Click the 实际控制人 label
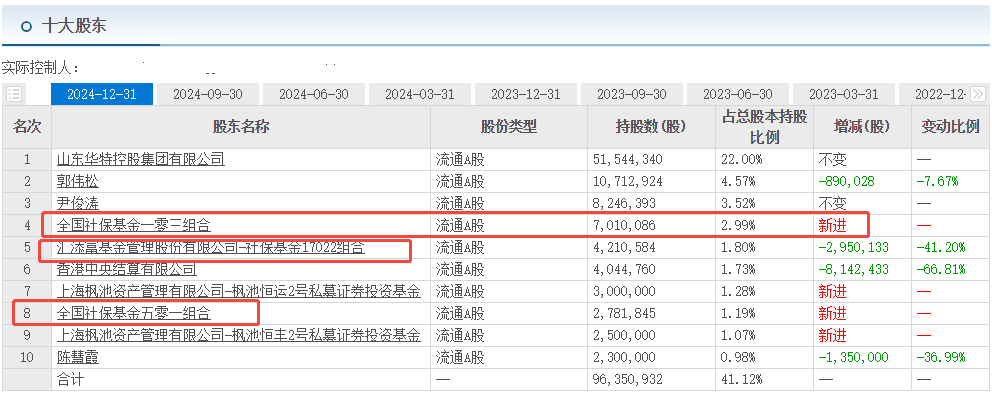 click(x=41, y=68)
